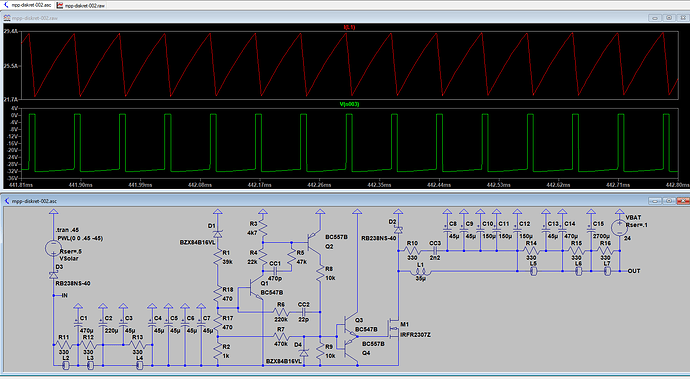The width and height of the screenshot is (690, 379).
Task: Select the L7 ferrite bead symbol
Action: coord(607,271)
